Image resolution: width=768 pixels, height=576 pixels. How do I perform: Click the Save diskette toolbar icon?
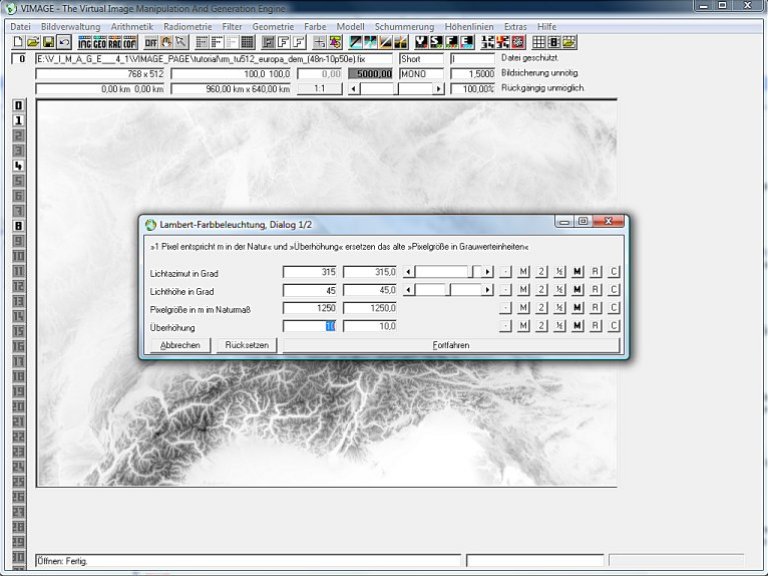point(48,43)
